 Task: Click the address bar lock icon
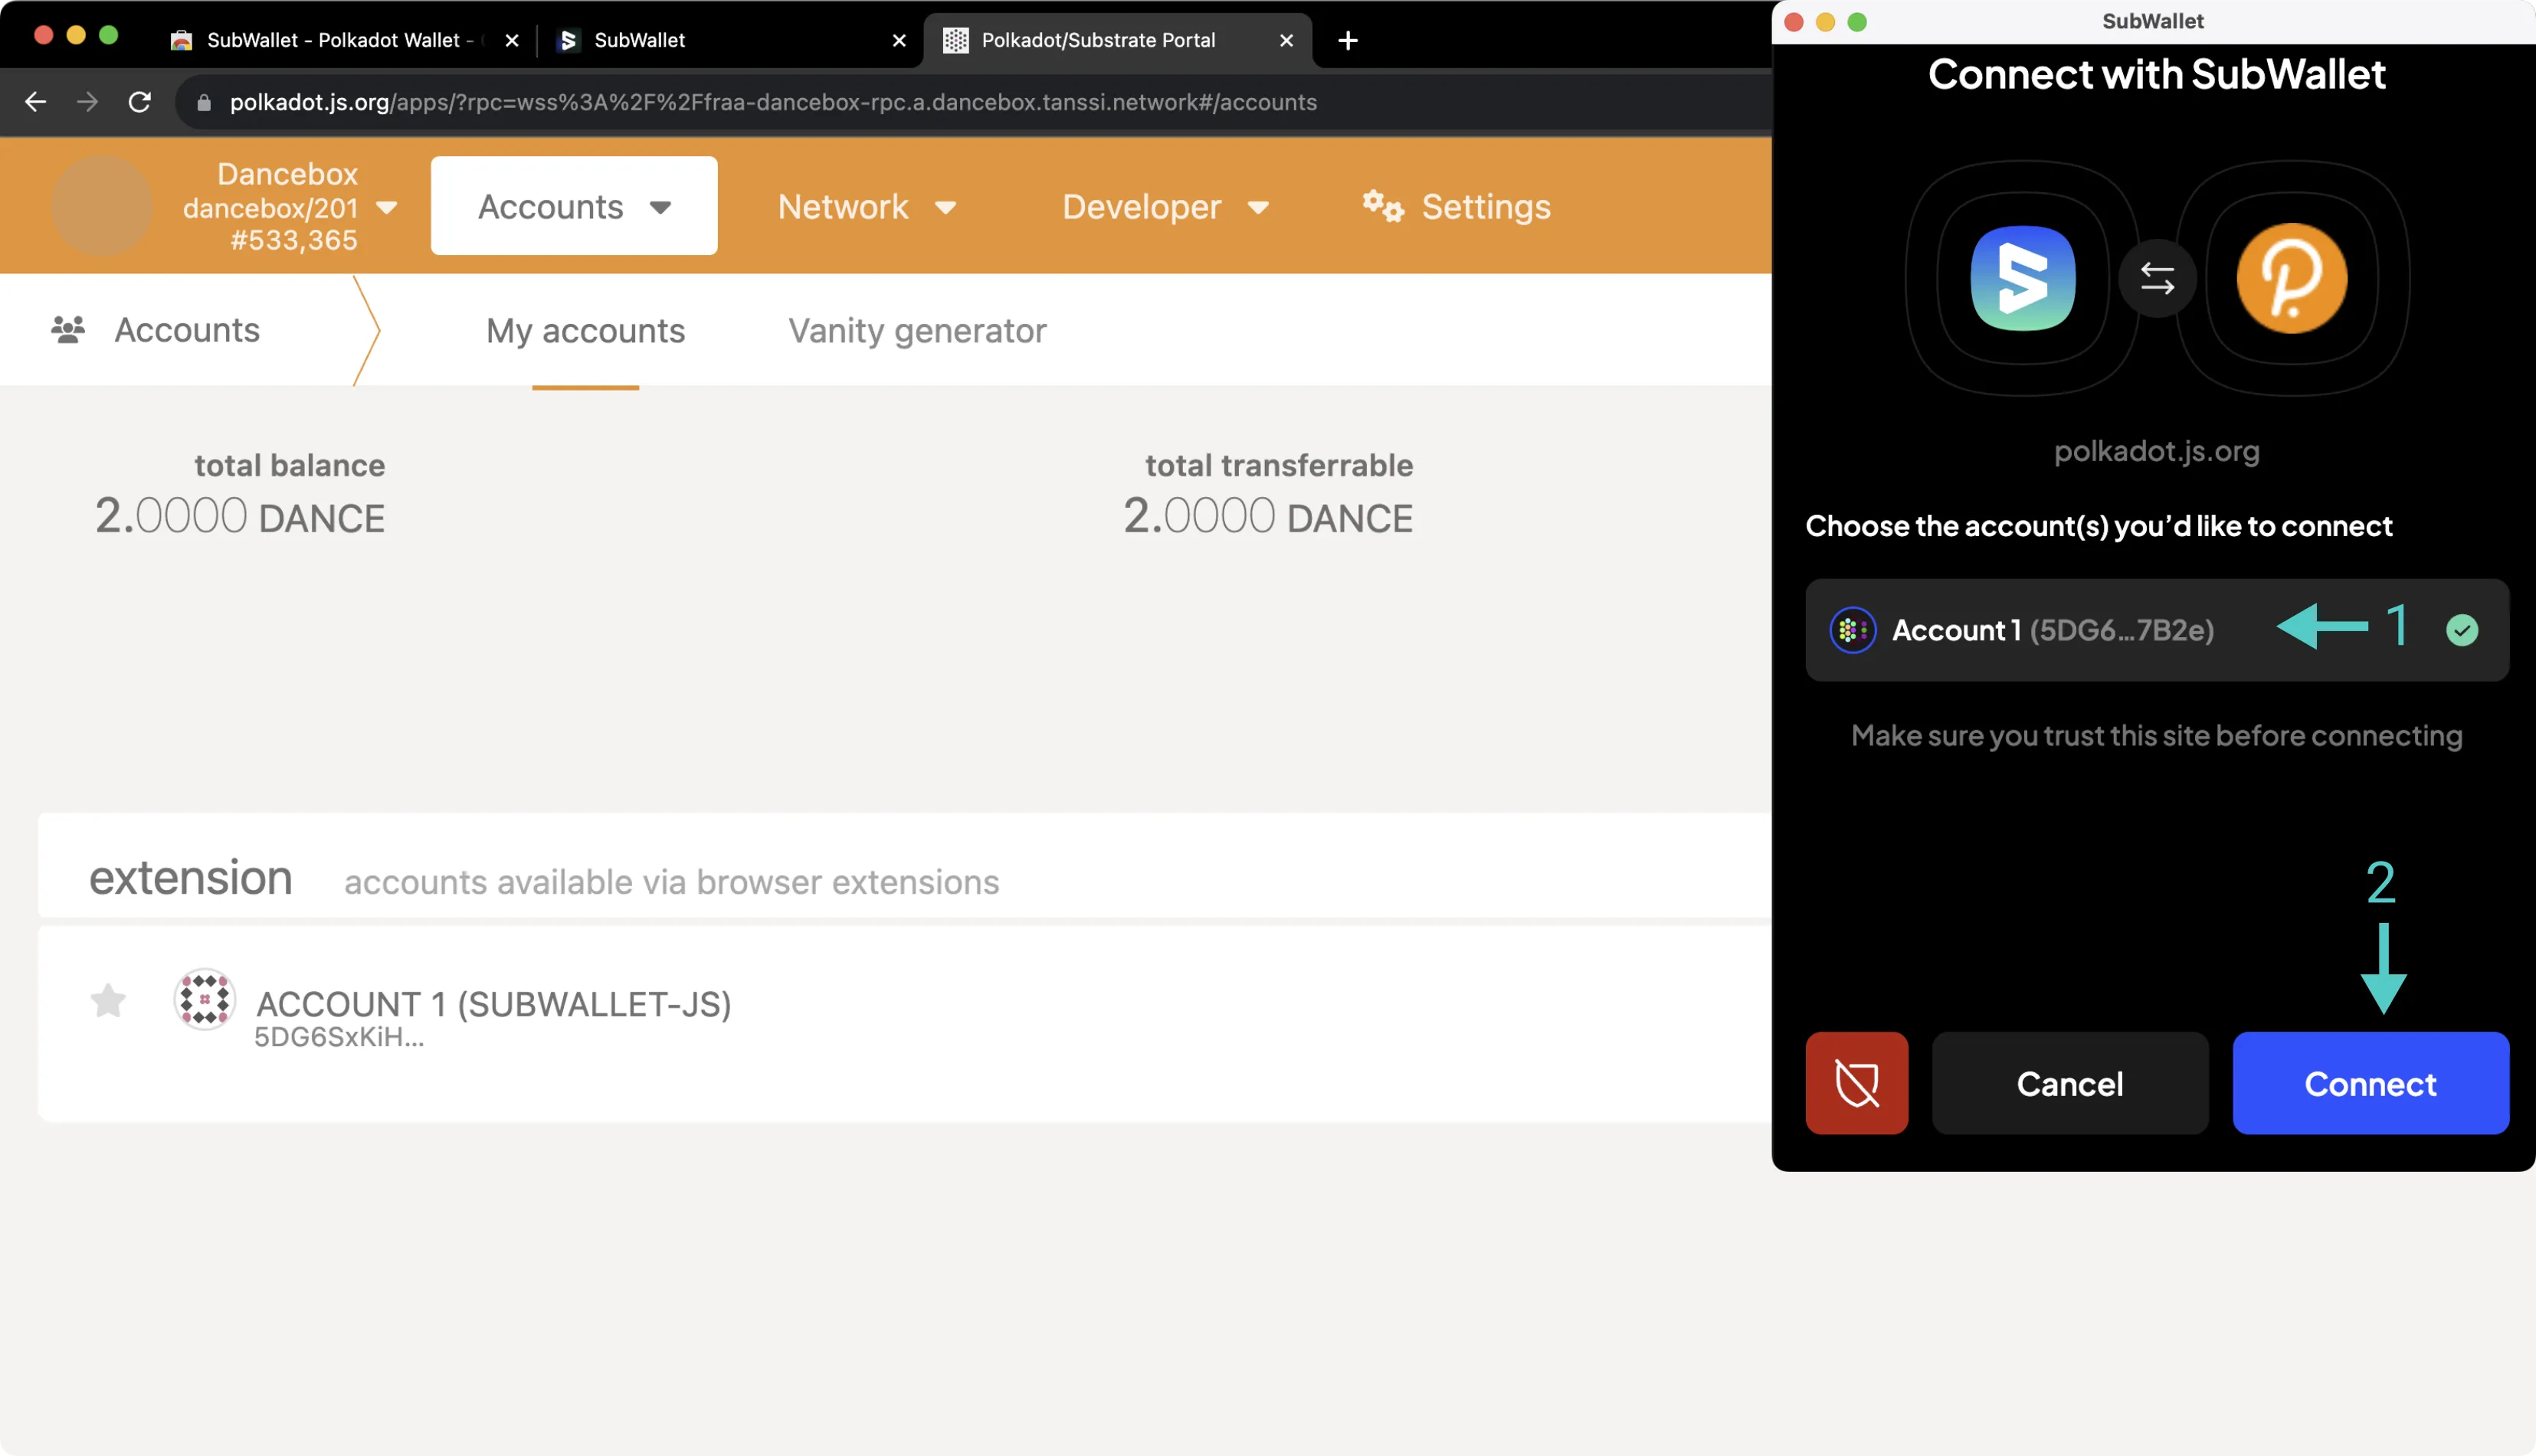(203, 102)
